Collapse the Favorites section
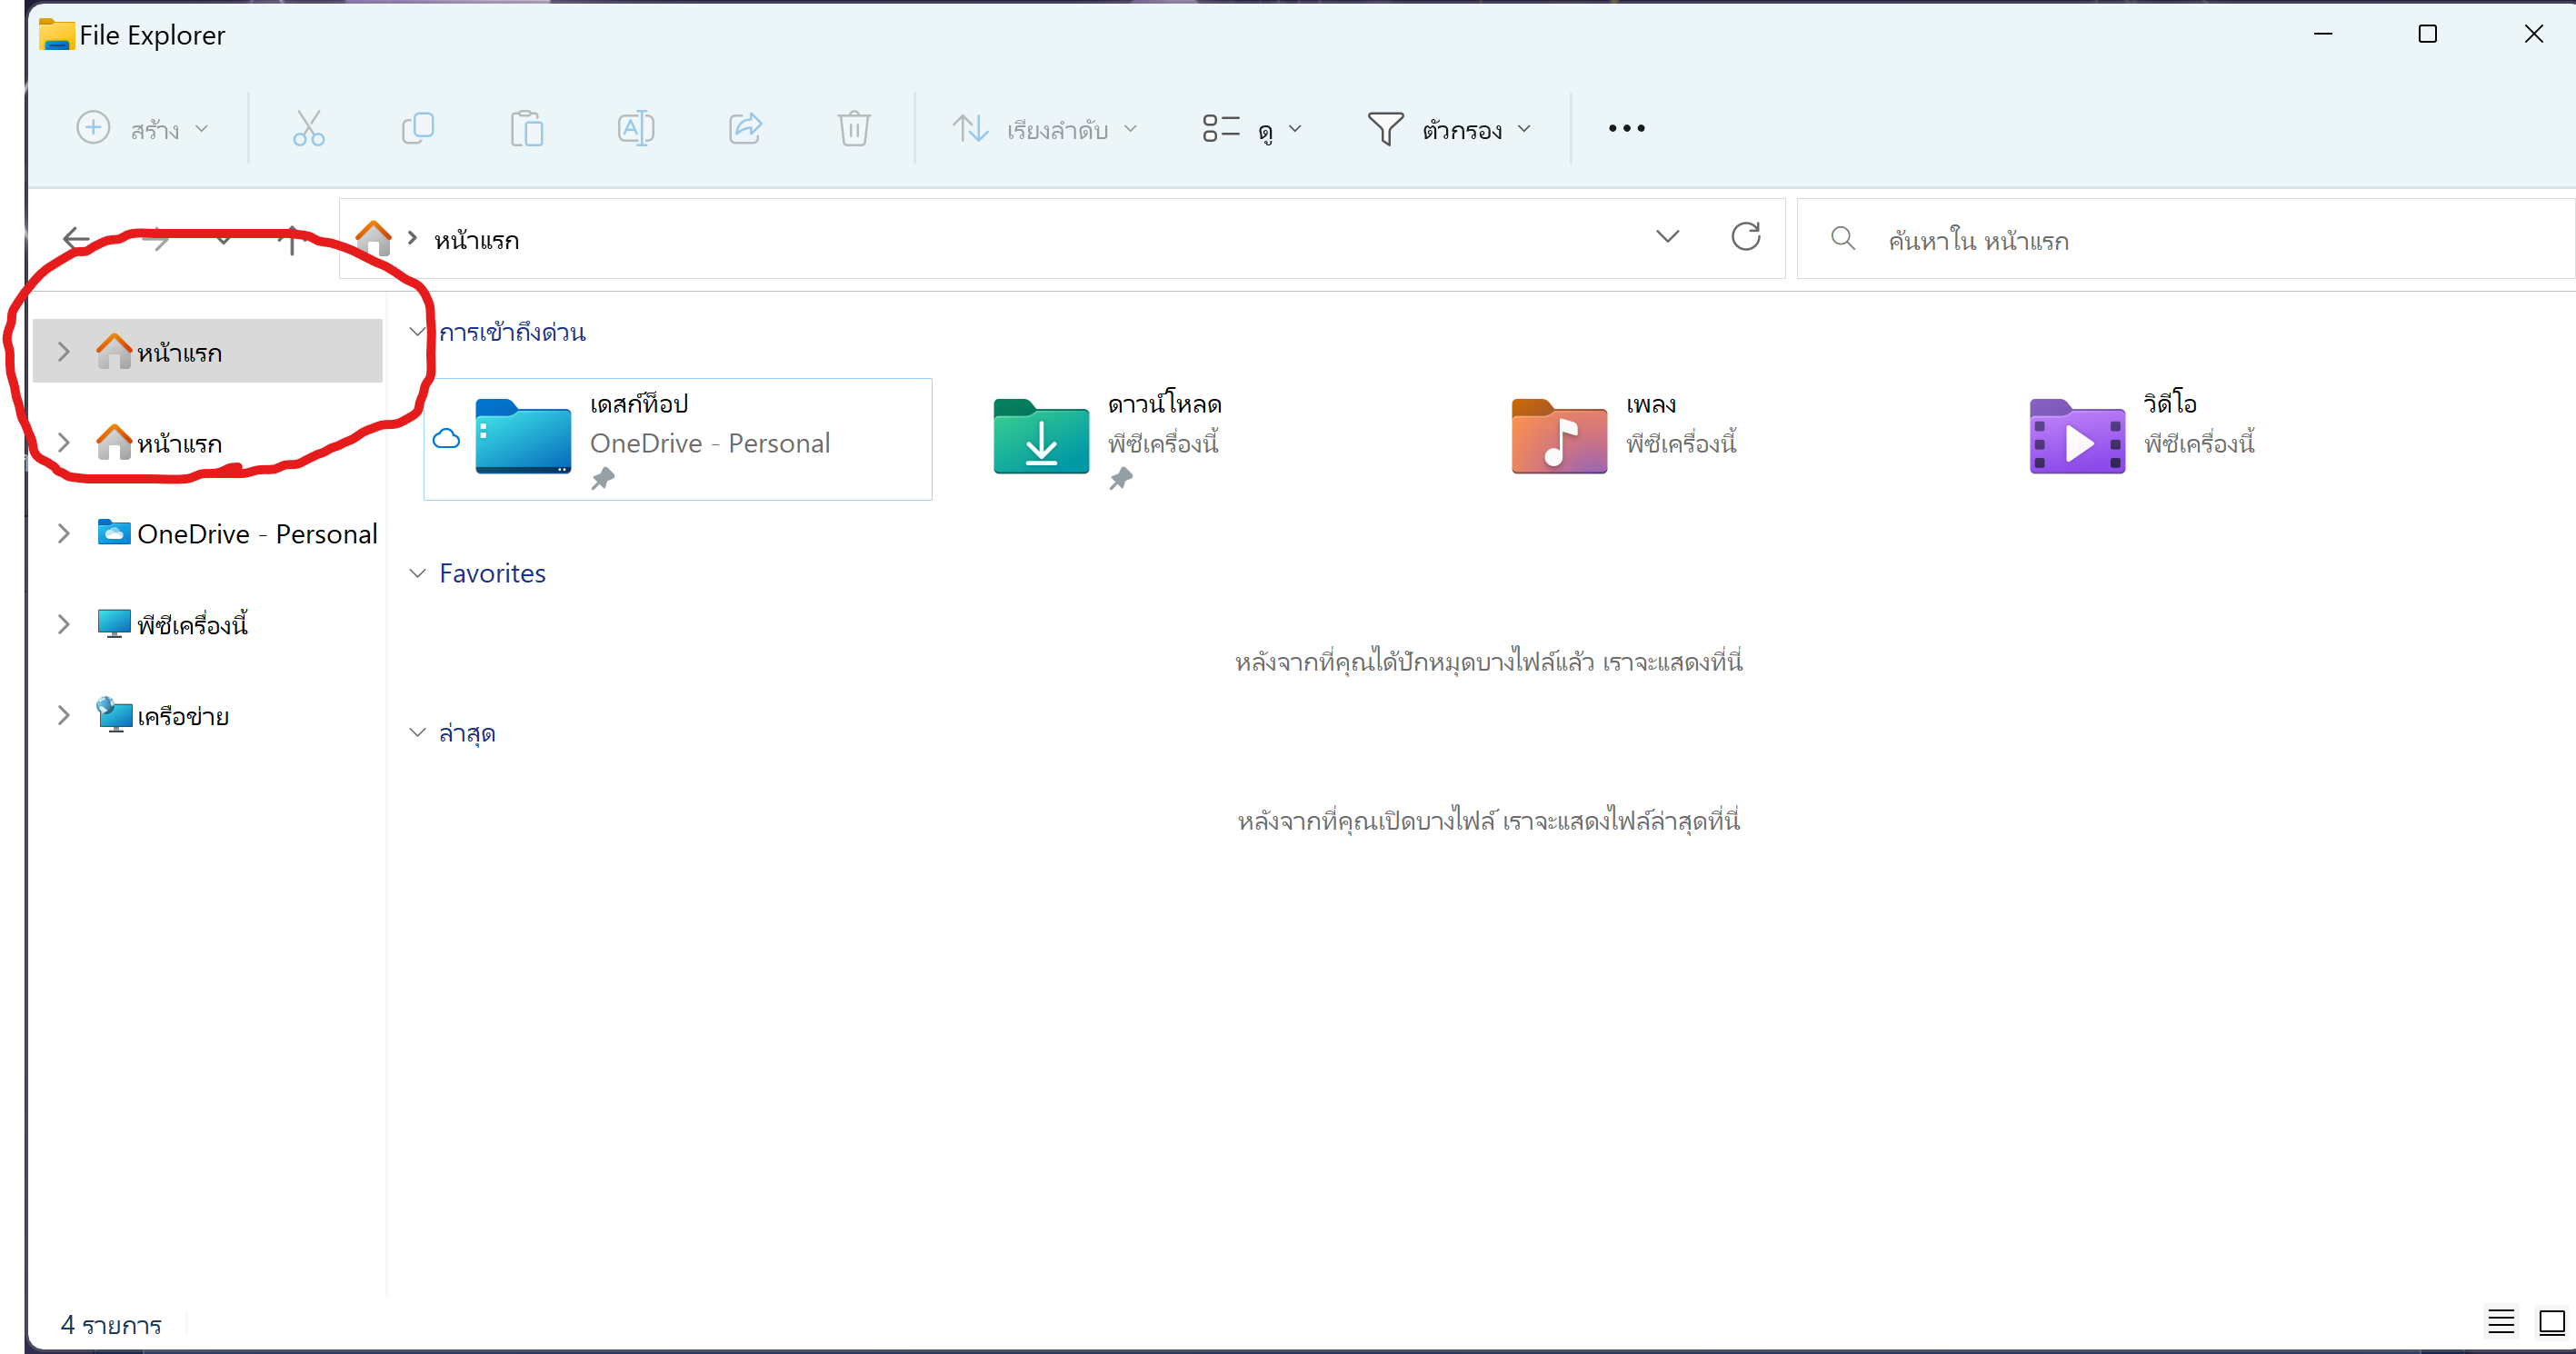 click(417, 573)
